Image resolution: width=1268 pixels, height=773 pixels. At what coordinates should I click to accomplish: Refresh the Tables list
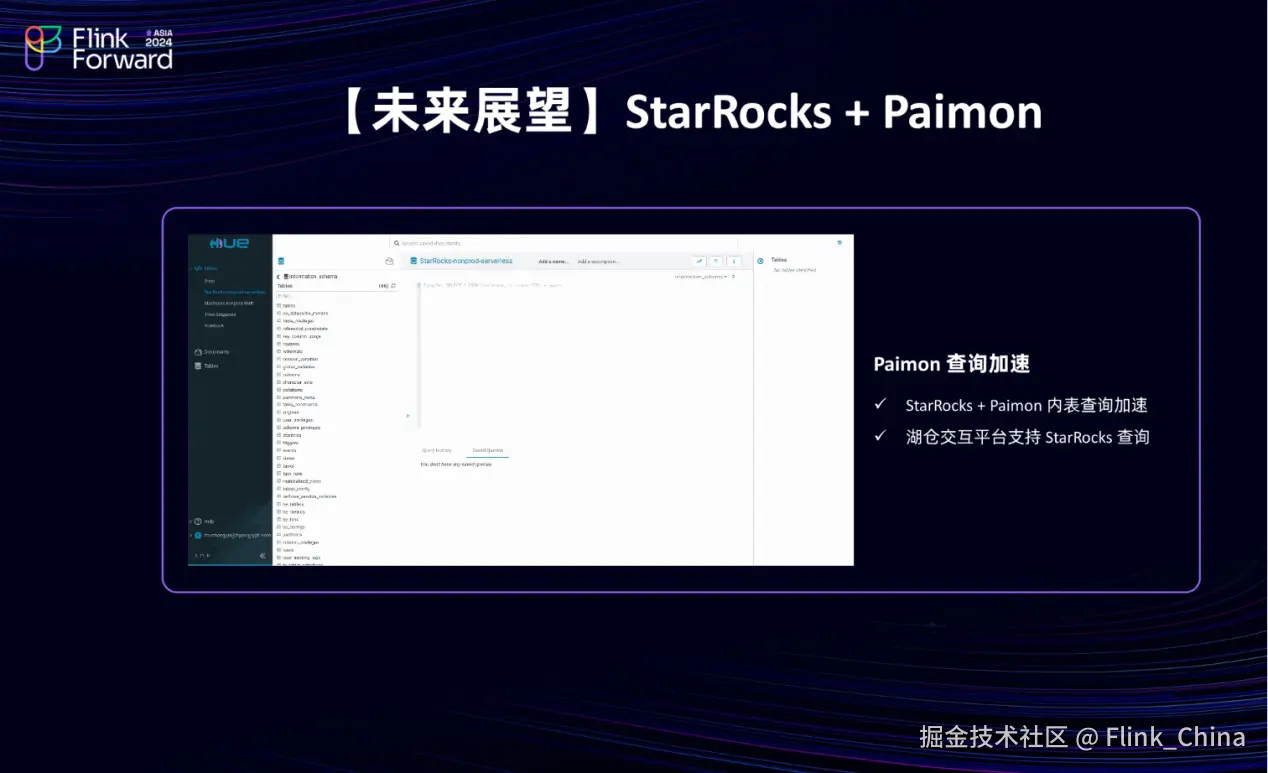[393, 286]
